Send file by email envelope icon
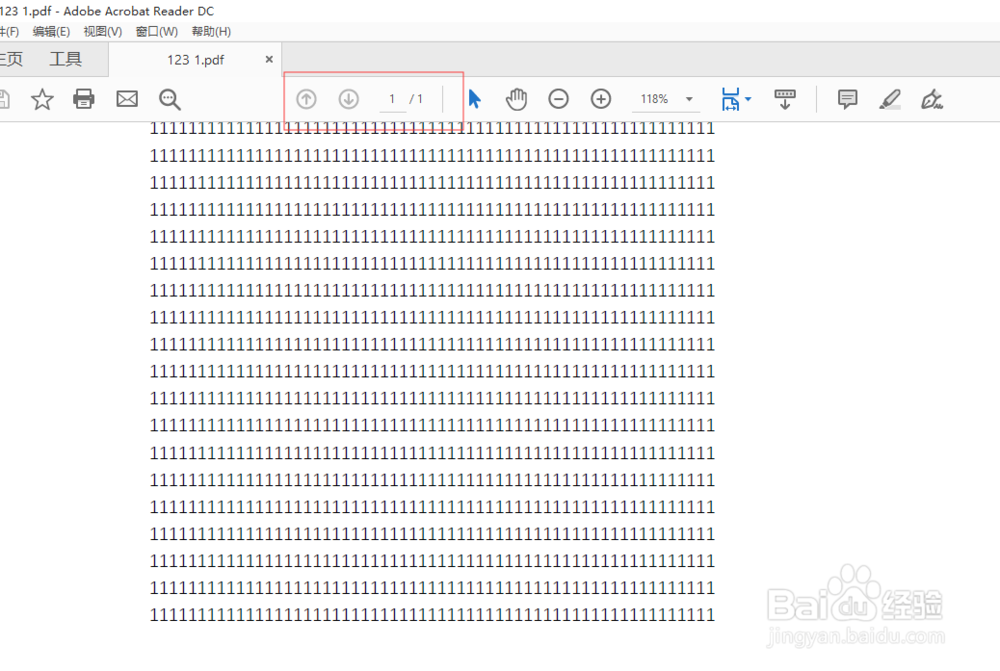 [x=127, y=99]
